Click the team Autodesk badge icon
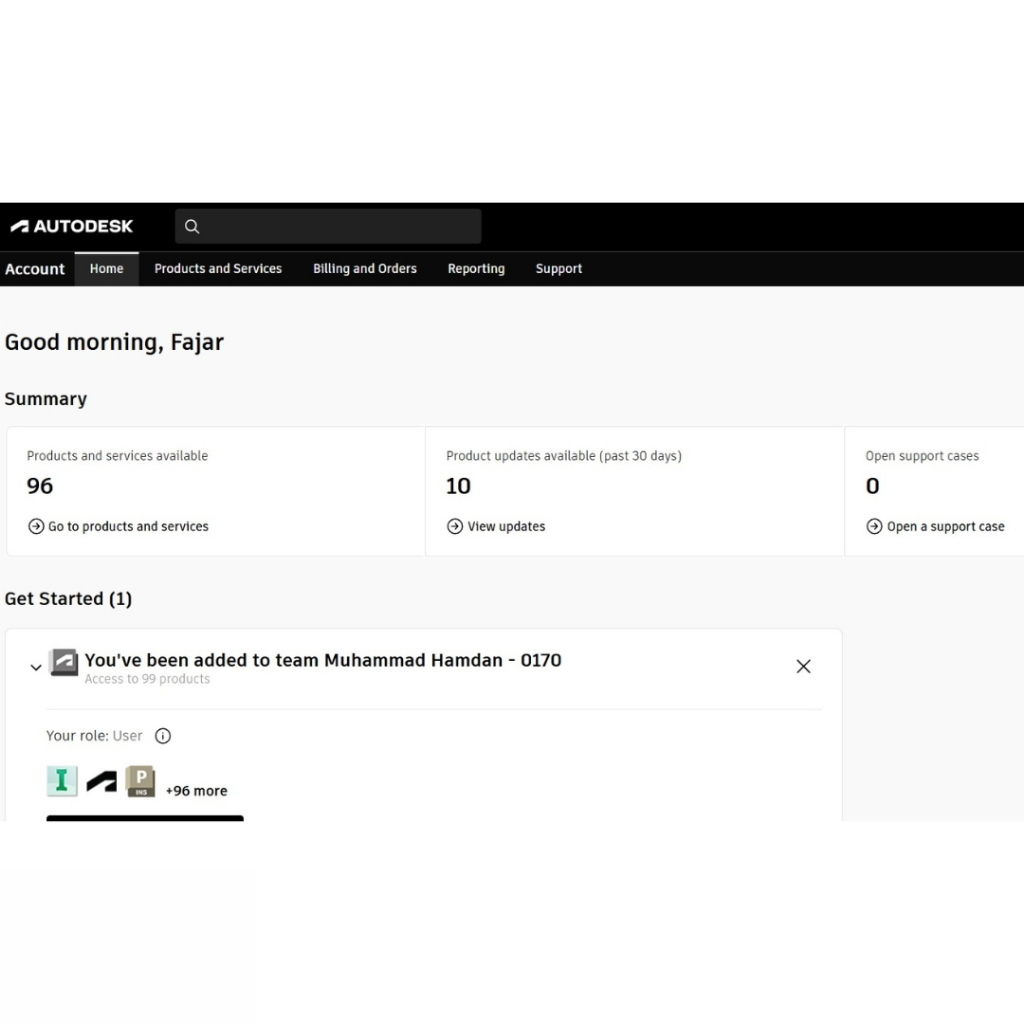The image size is (1024, 1024). (x=64, y=662)
